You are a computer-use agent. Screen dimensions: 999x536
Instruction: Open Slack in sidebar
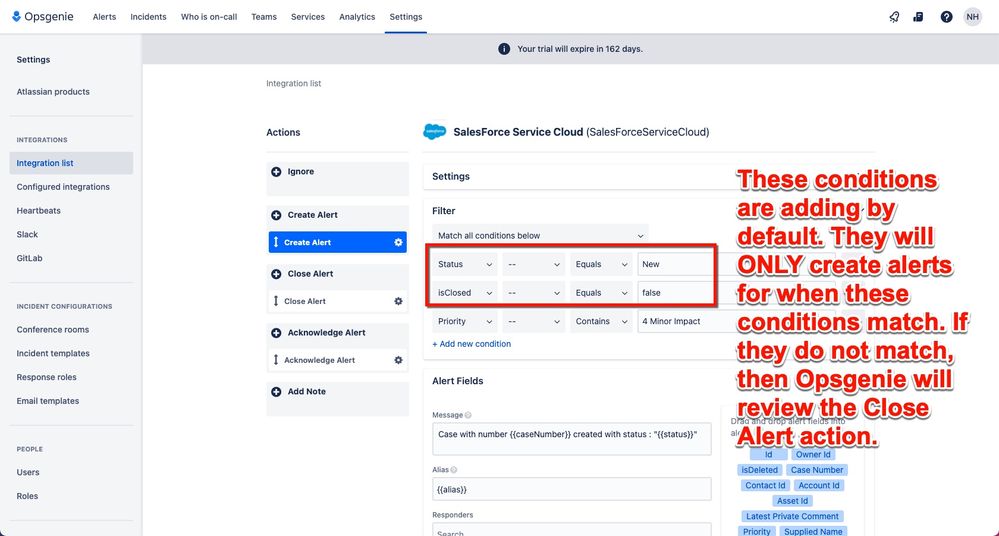[27, 235]
